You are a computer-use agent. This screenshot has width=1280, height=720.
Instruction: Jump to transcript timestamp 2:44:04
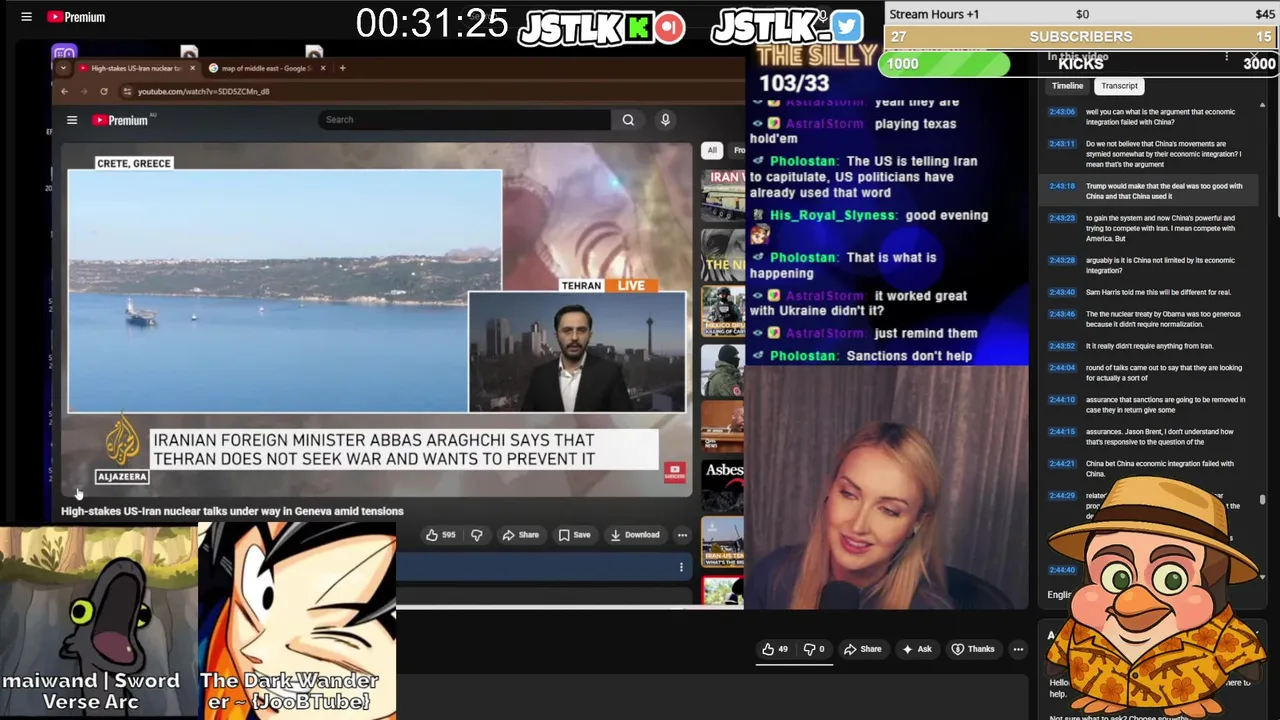click(1061, 368)
